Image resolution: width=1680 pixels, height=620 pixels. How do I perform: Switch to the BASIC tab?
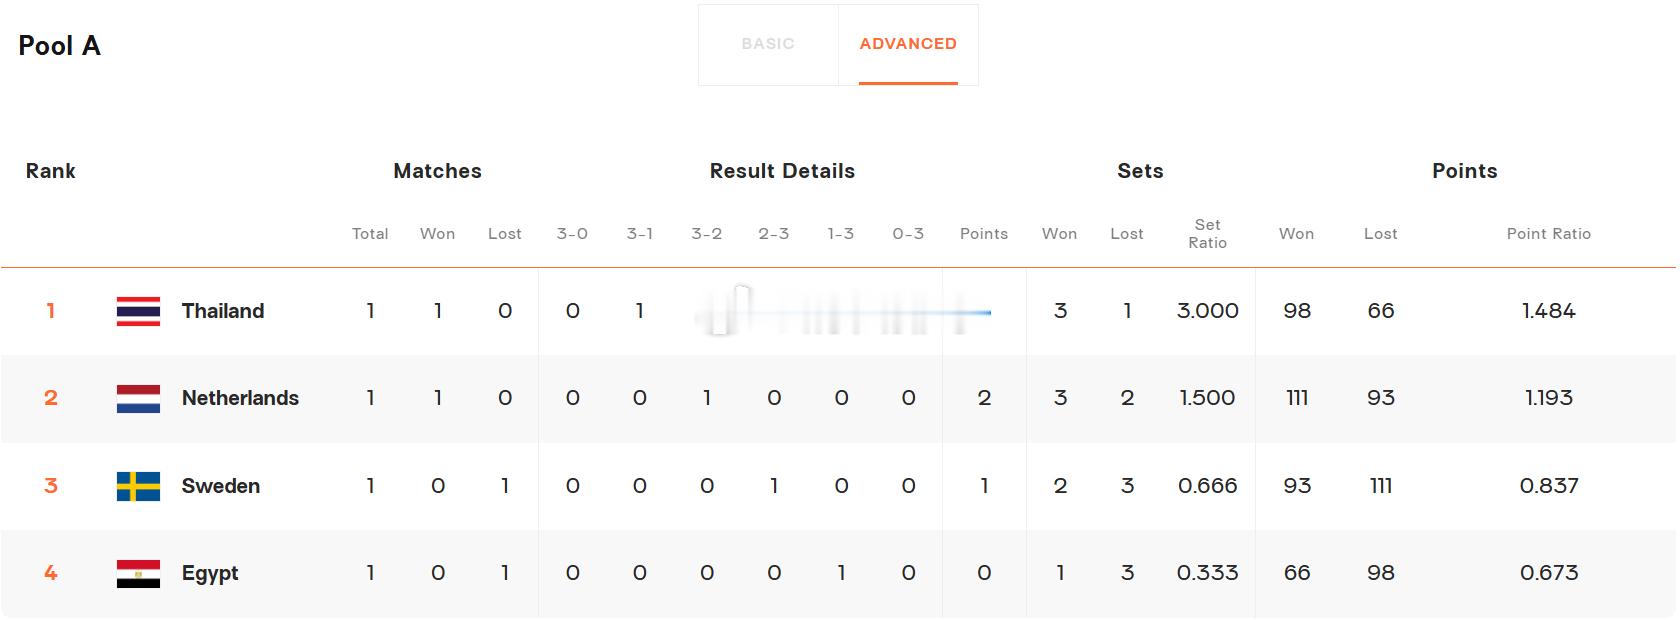768,44
